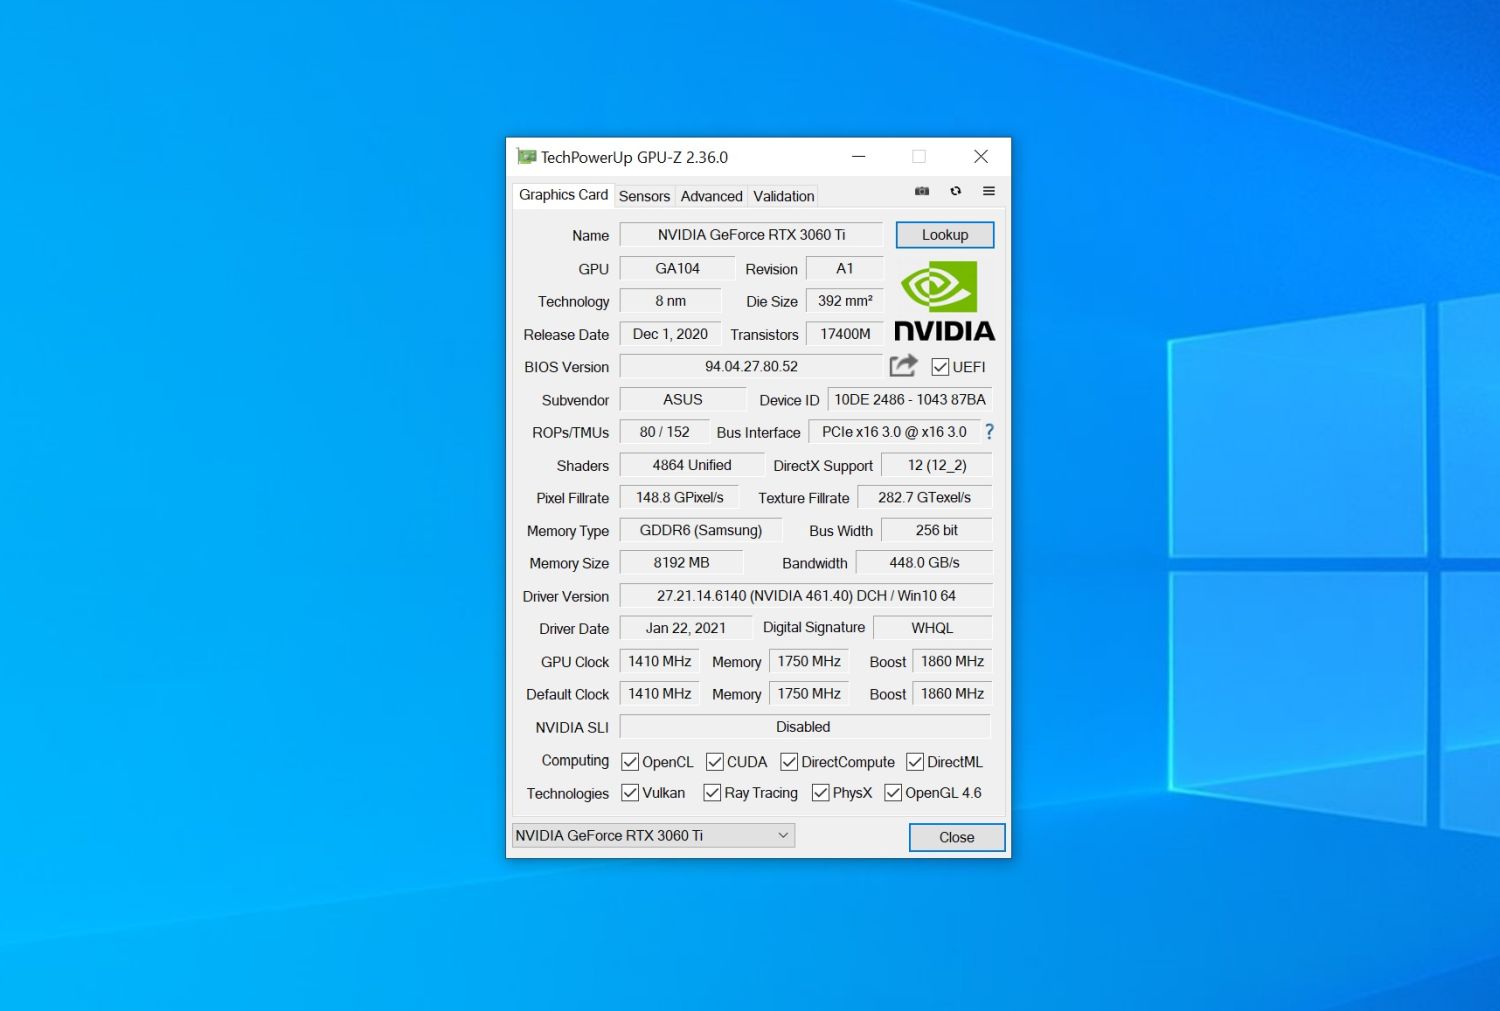This screenshot has height=1011, width=1500.
Task: Click the Pixel Fillrate field 148.8 GPixel/s
Action: click(x=679, y=497)
